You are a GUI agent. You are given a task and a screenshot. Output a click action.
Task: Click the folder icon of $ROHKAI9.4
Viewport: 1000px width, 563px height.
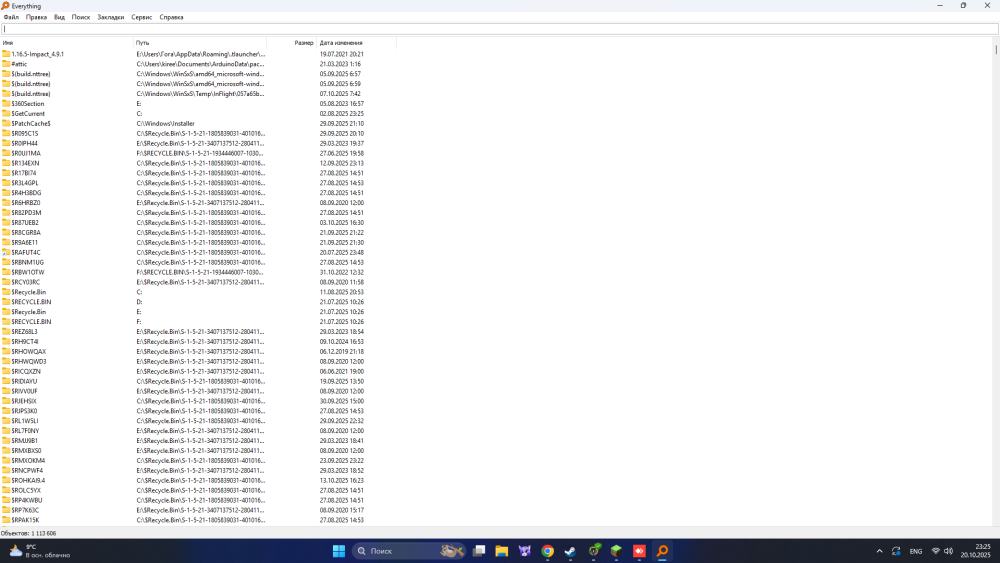coord(6,480)
